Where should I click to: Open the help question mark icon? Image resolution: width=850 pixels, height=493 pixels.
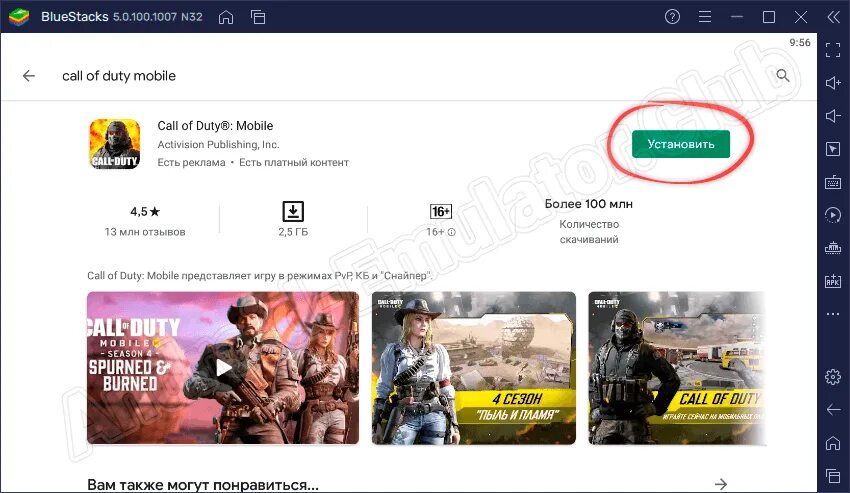tap(672, 17)
